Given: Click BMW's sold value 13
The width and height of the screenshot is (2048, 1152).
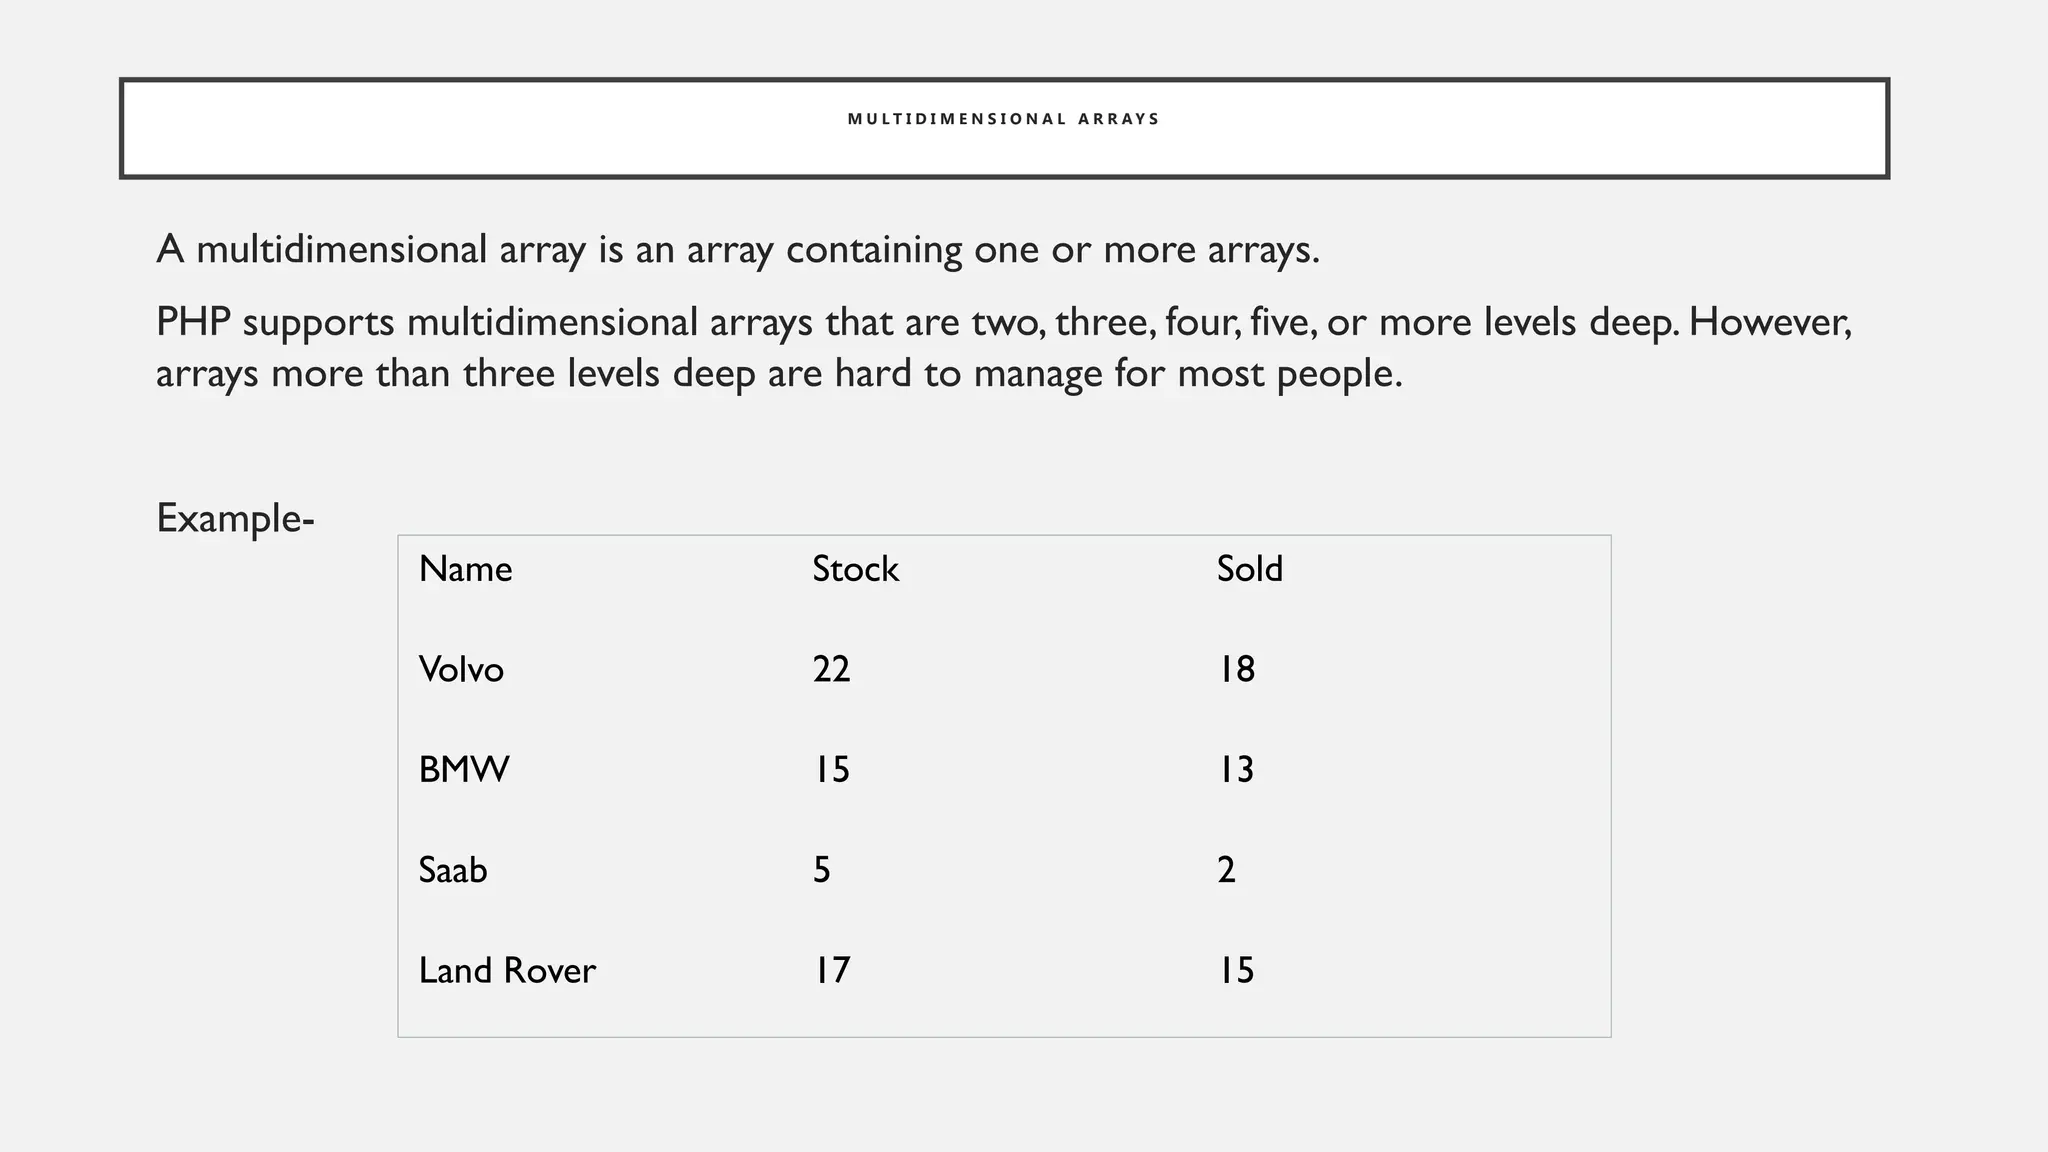Looking at the screenshot, I should click(x=1236, y=770).
